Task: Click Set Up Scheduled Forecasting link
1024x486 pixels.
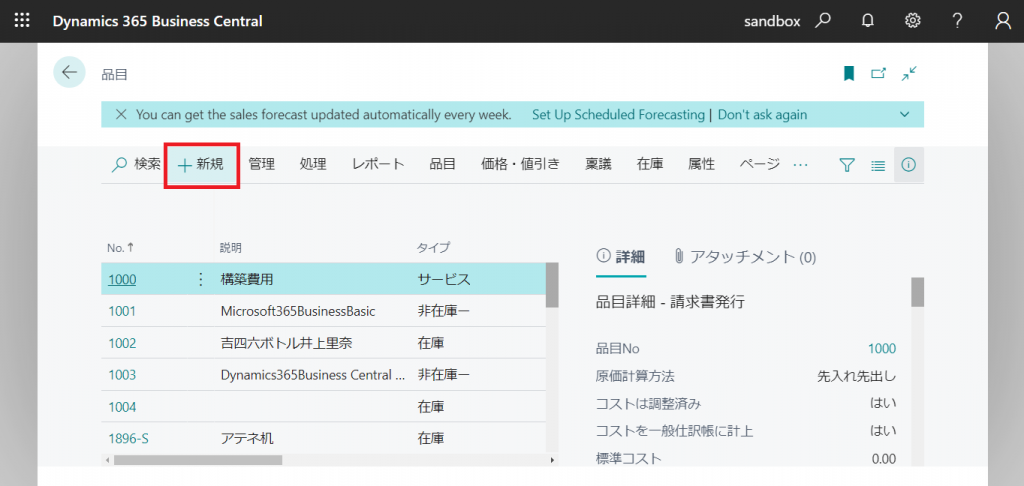Action: 618,114
